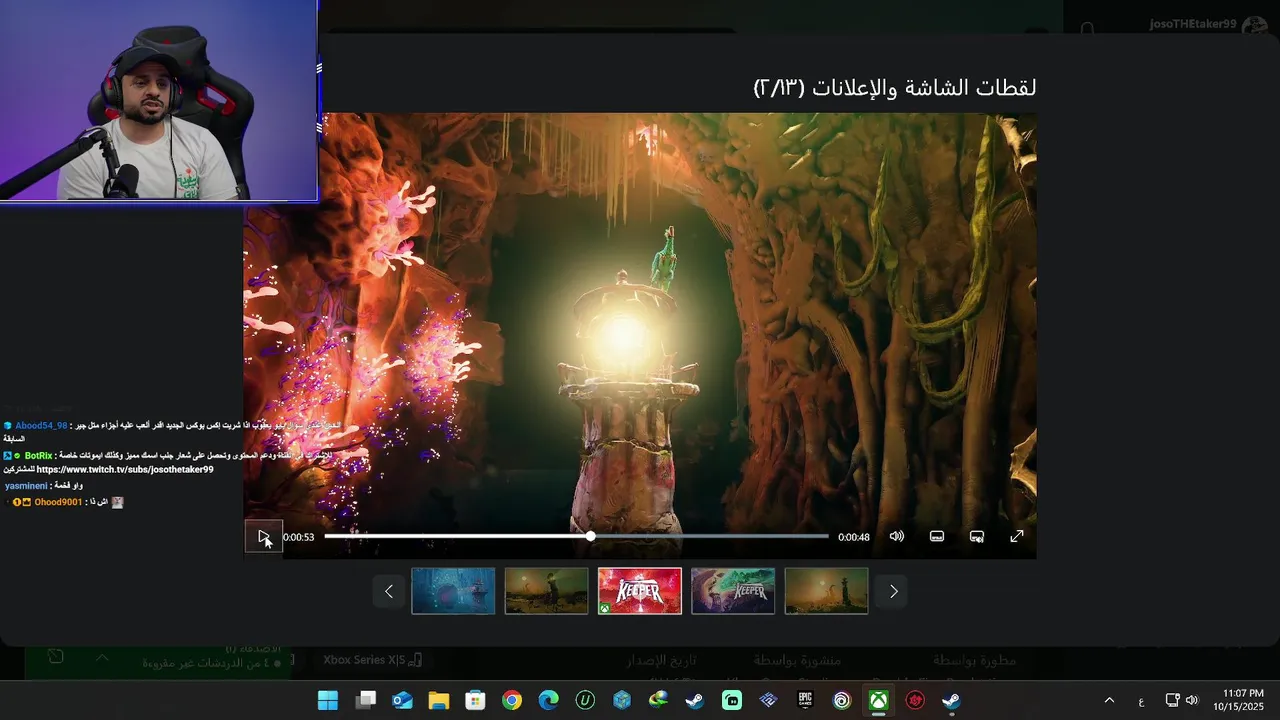Open network settings in the system tray
The image size is (1280, 720).
click(1173, 701)
